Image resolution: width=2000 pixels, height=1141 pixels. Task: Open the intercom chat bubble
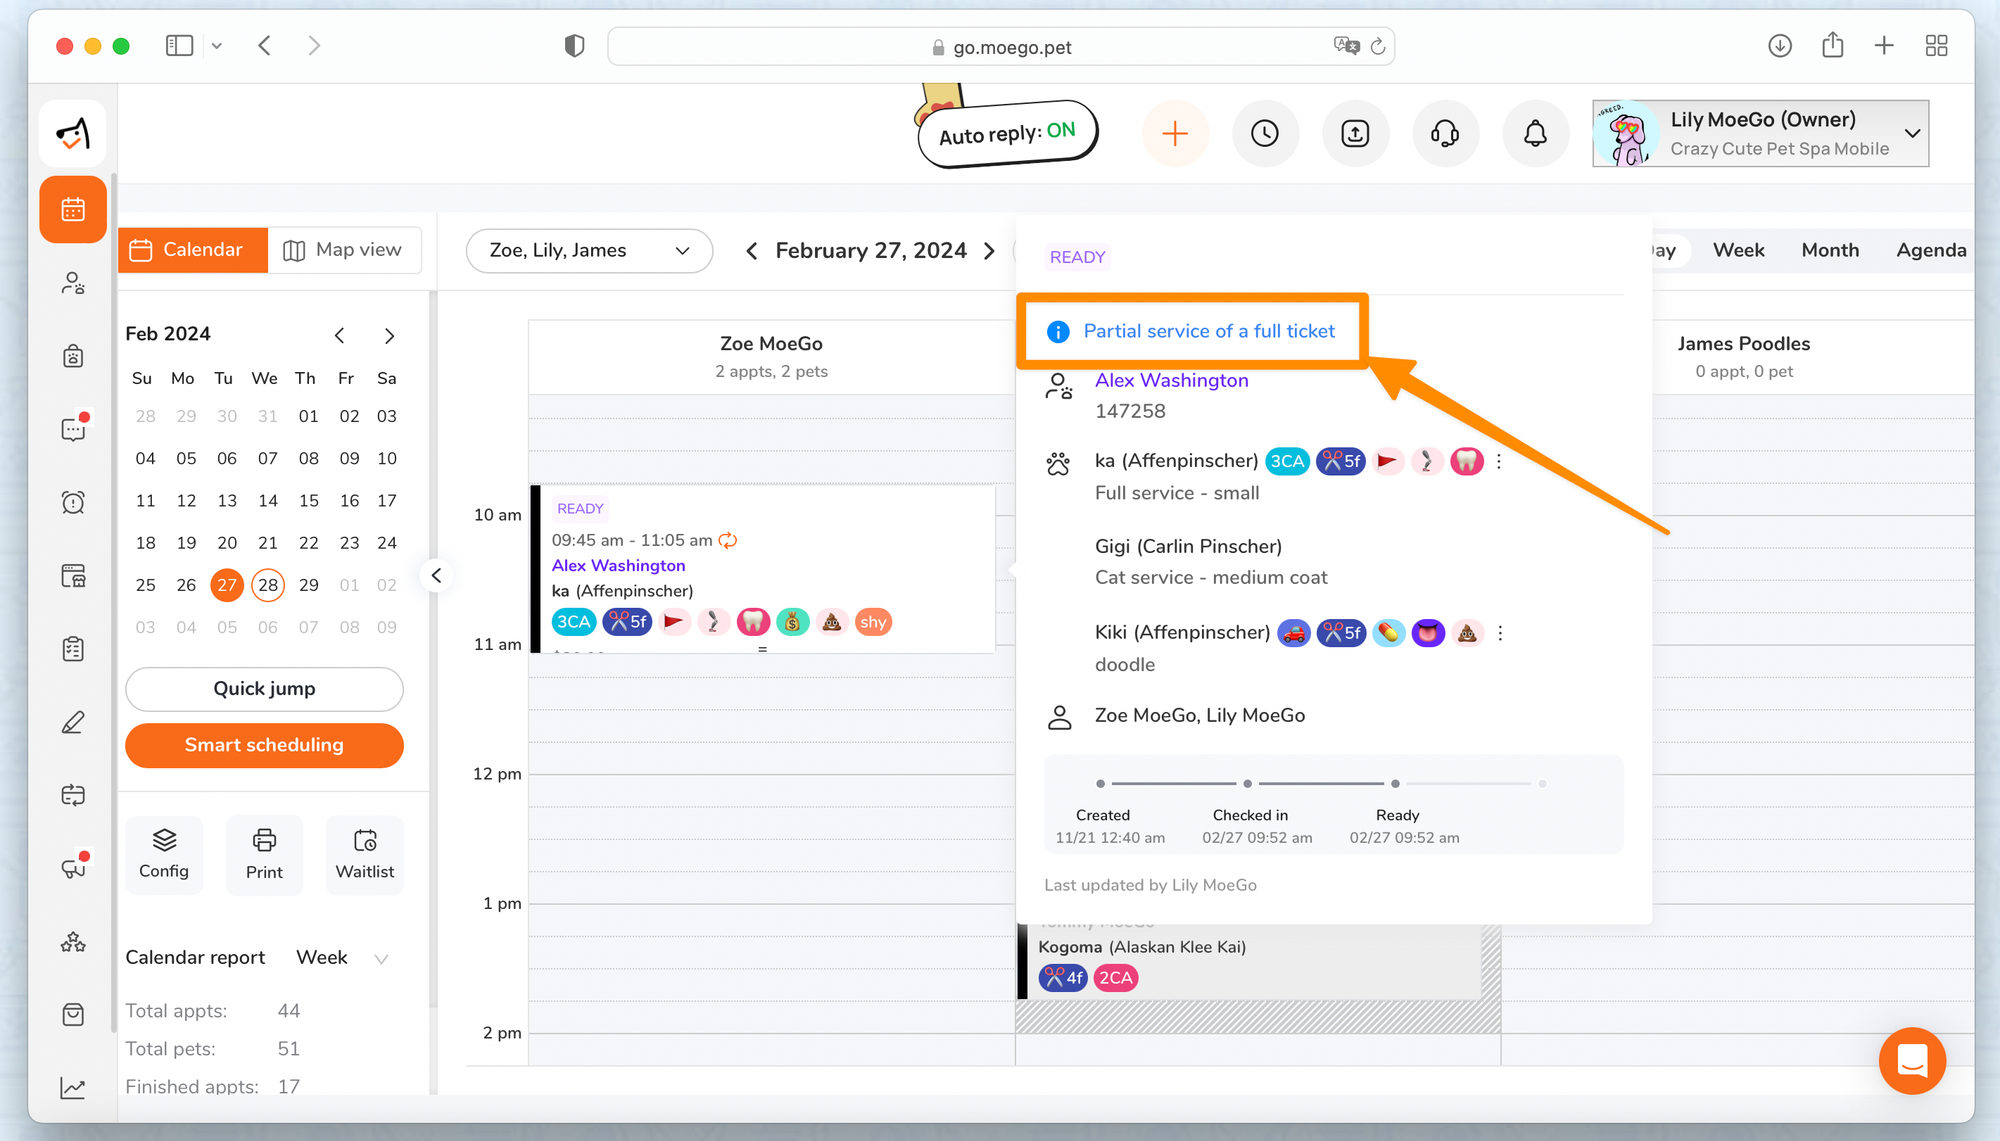click(1911, 1060)
